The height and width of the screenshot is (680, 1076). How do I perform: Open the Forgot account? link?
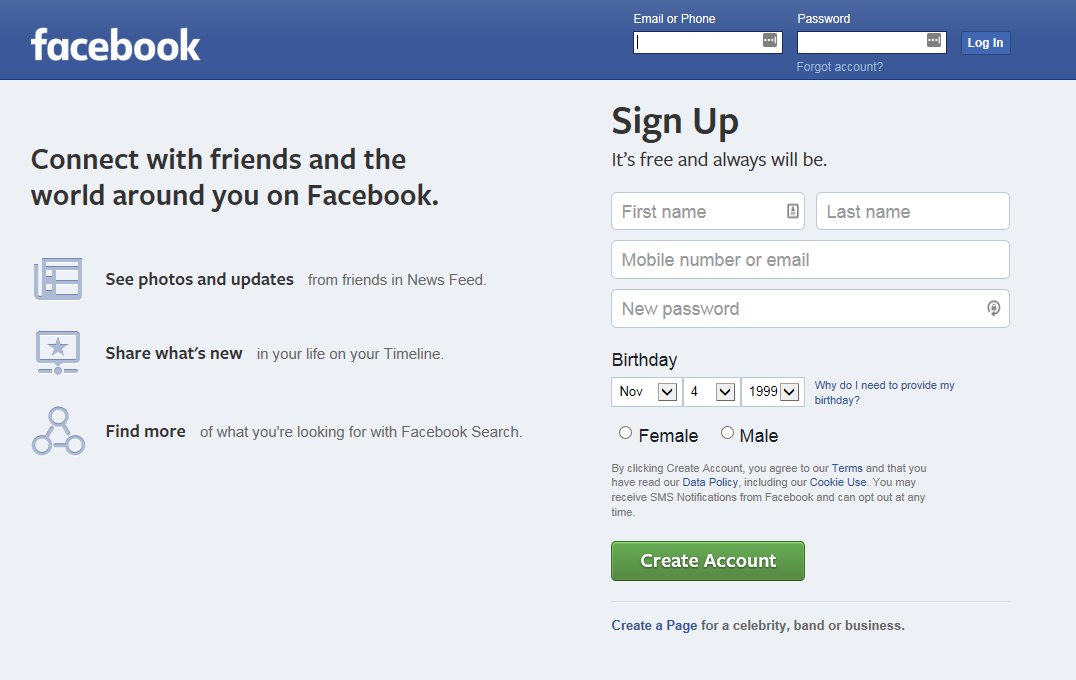tap(839, 67)
